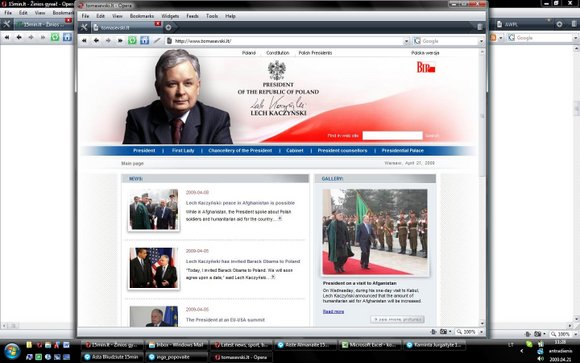
Task: Click the wand icon beside address bar
Action: (157, 41)
